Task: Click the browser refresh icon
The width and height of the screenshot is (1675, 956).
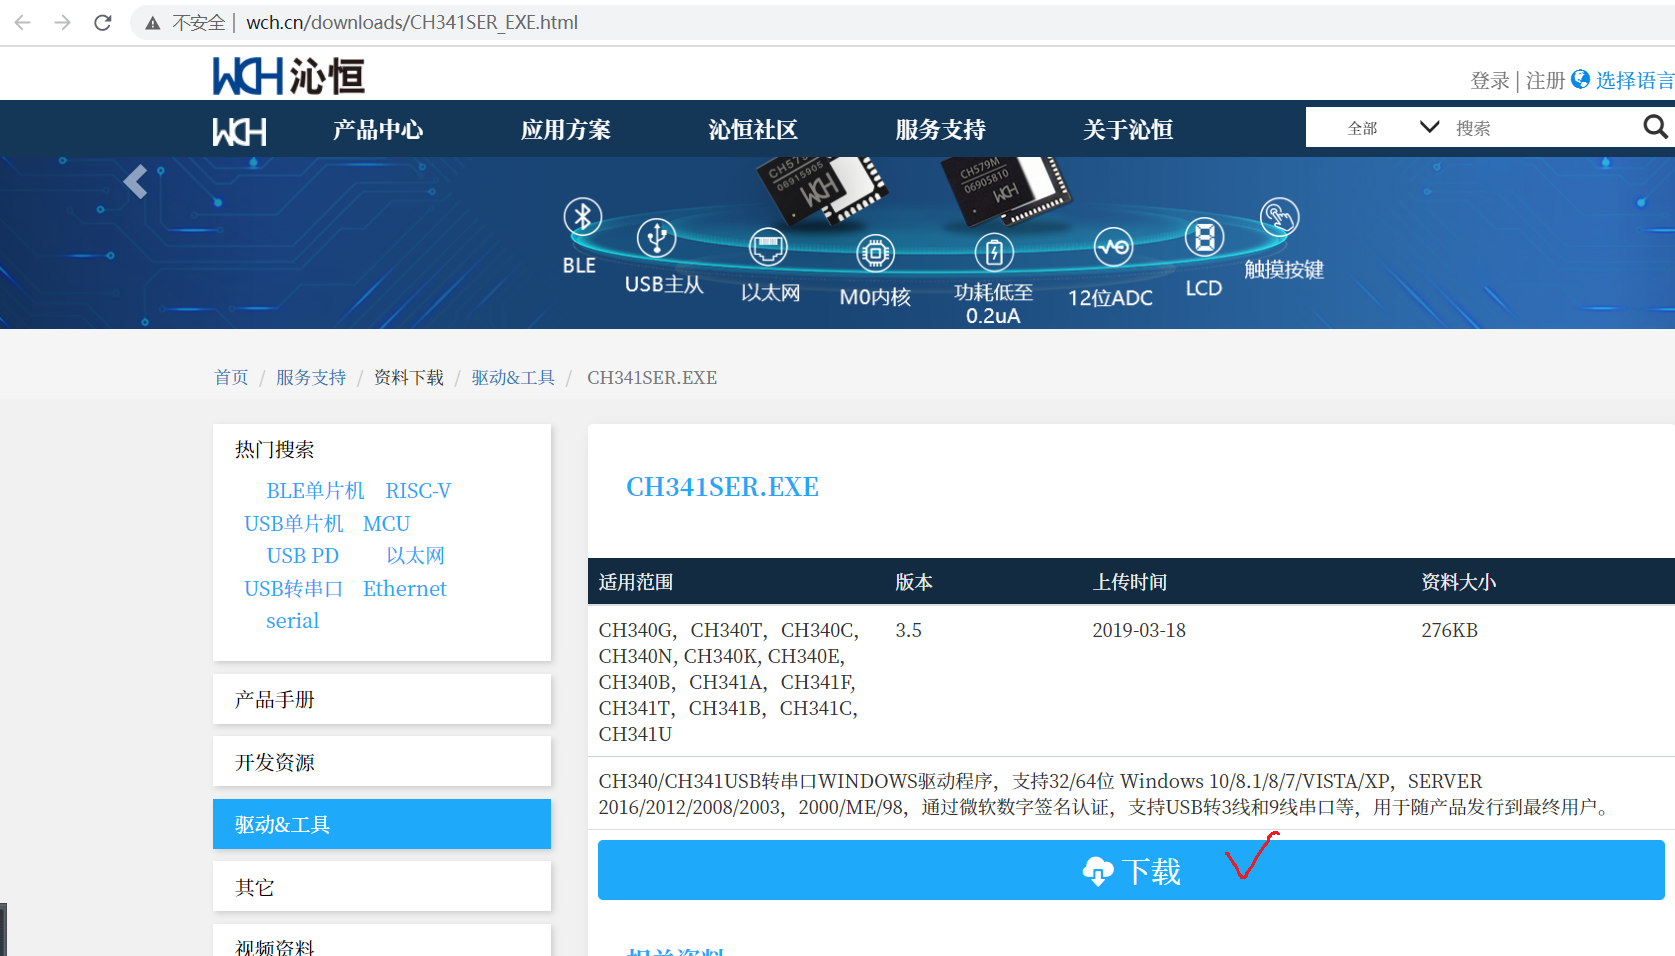Action: tap(102, 22)
